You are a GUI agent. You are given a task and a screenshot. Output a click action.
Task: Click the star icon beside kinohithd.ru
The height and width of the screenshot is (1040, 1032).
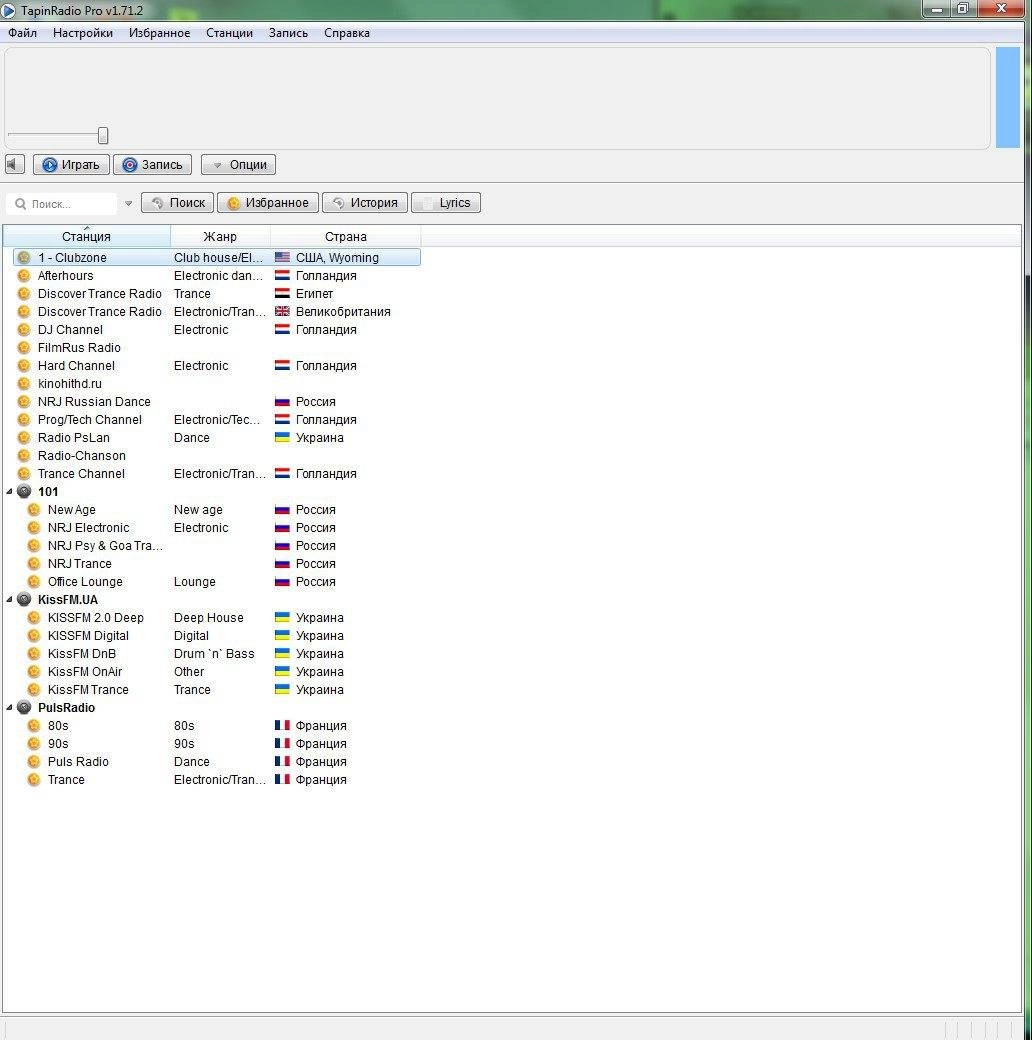click(24, 383)
